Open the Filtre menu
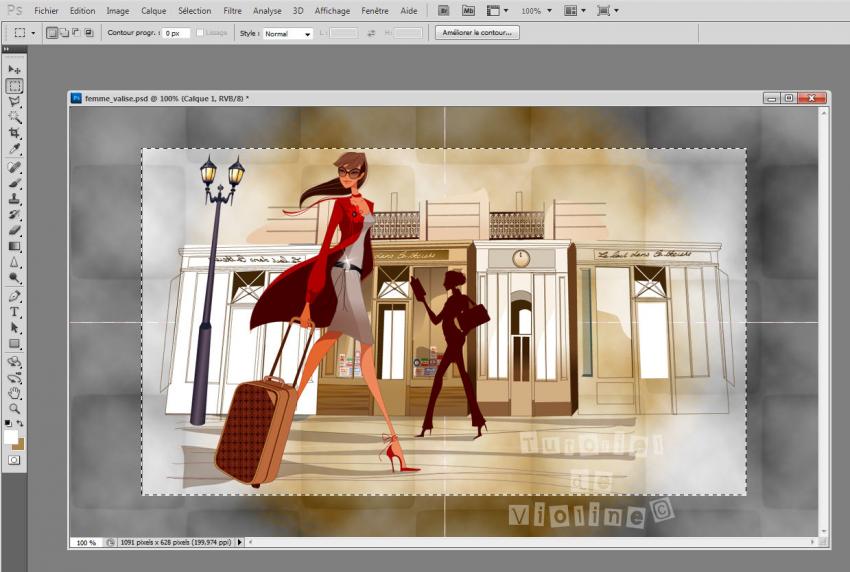The height and width of the screenshot is (572, 850). [232, 11]
